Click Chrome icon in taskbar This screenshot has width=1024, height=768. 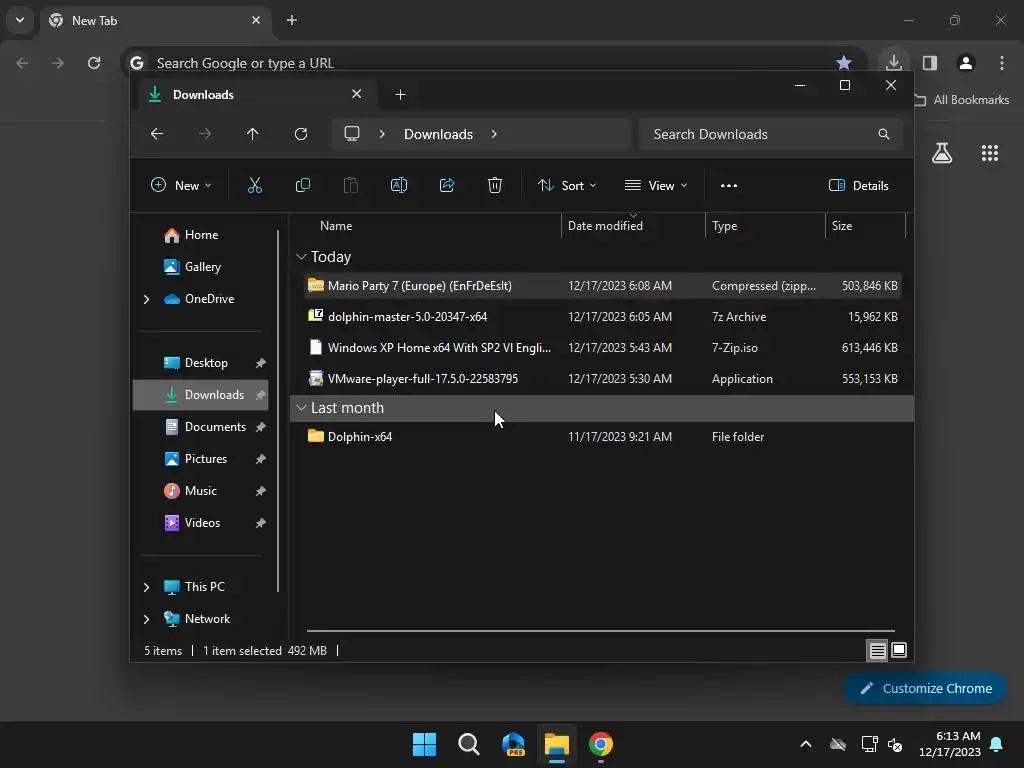pos(601,744)
